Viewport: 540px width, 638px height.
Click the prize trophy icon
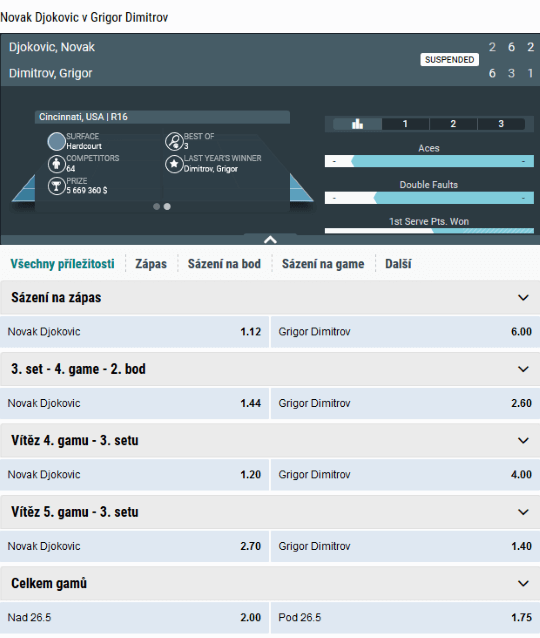point(57,186)
